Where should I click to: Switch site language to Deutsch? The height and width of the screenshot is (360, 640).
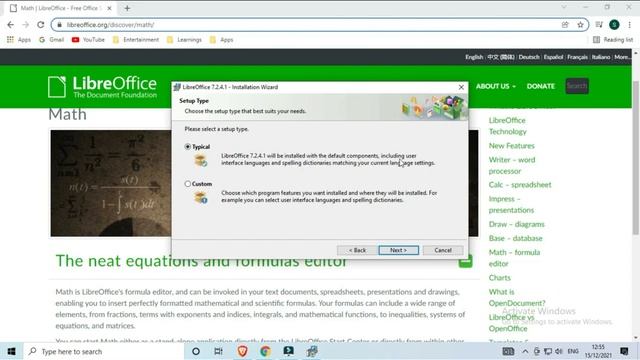[529, 57]
